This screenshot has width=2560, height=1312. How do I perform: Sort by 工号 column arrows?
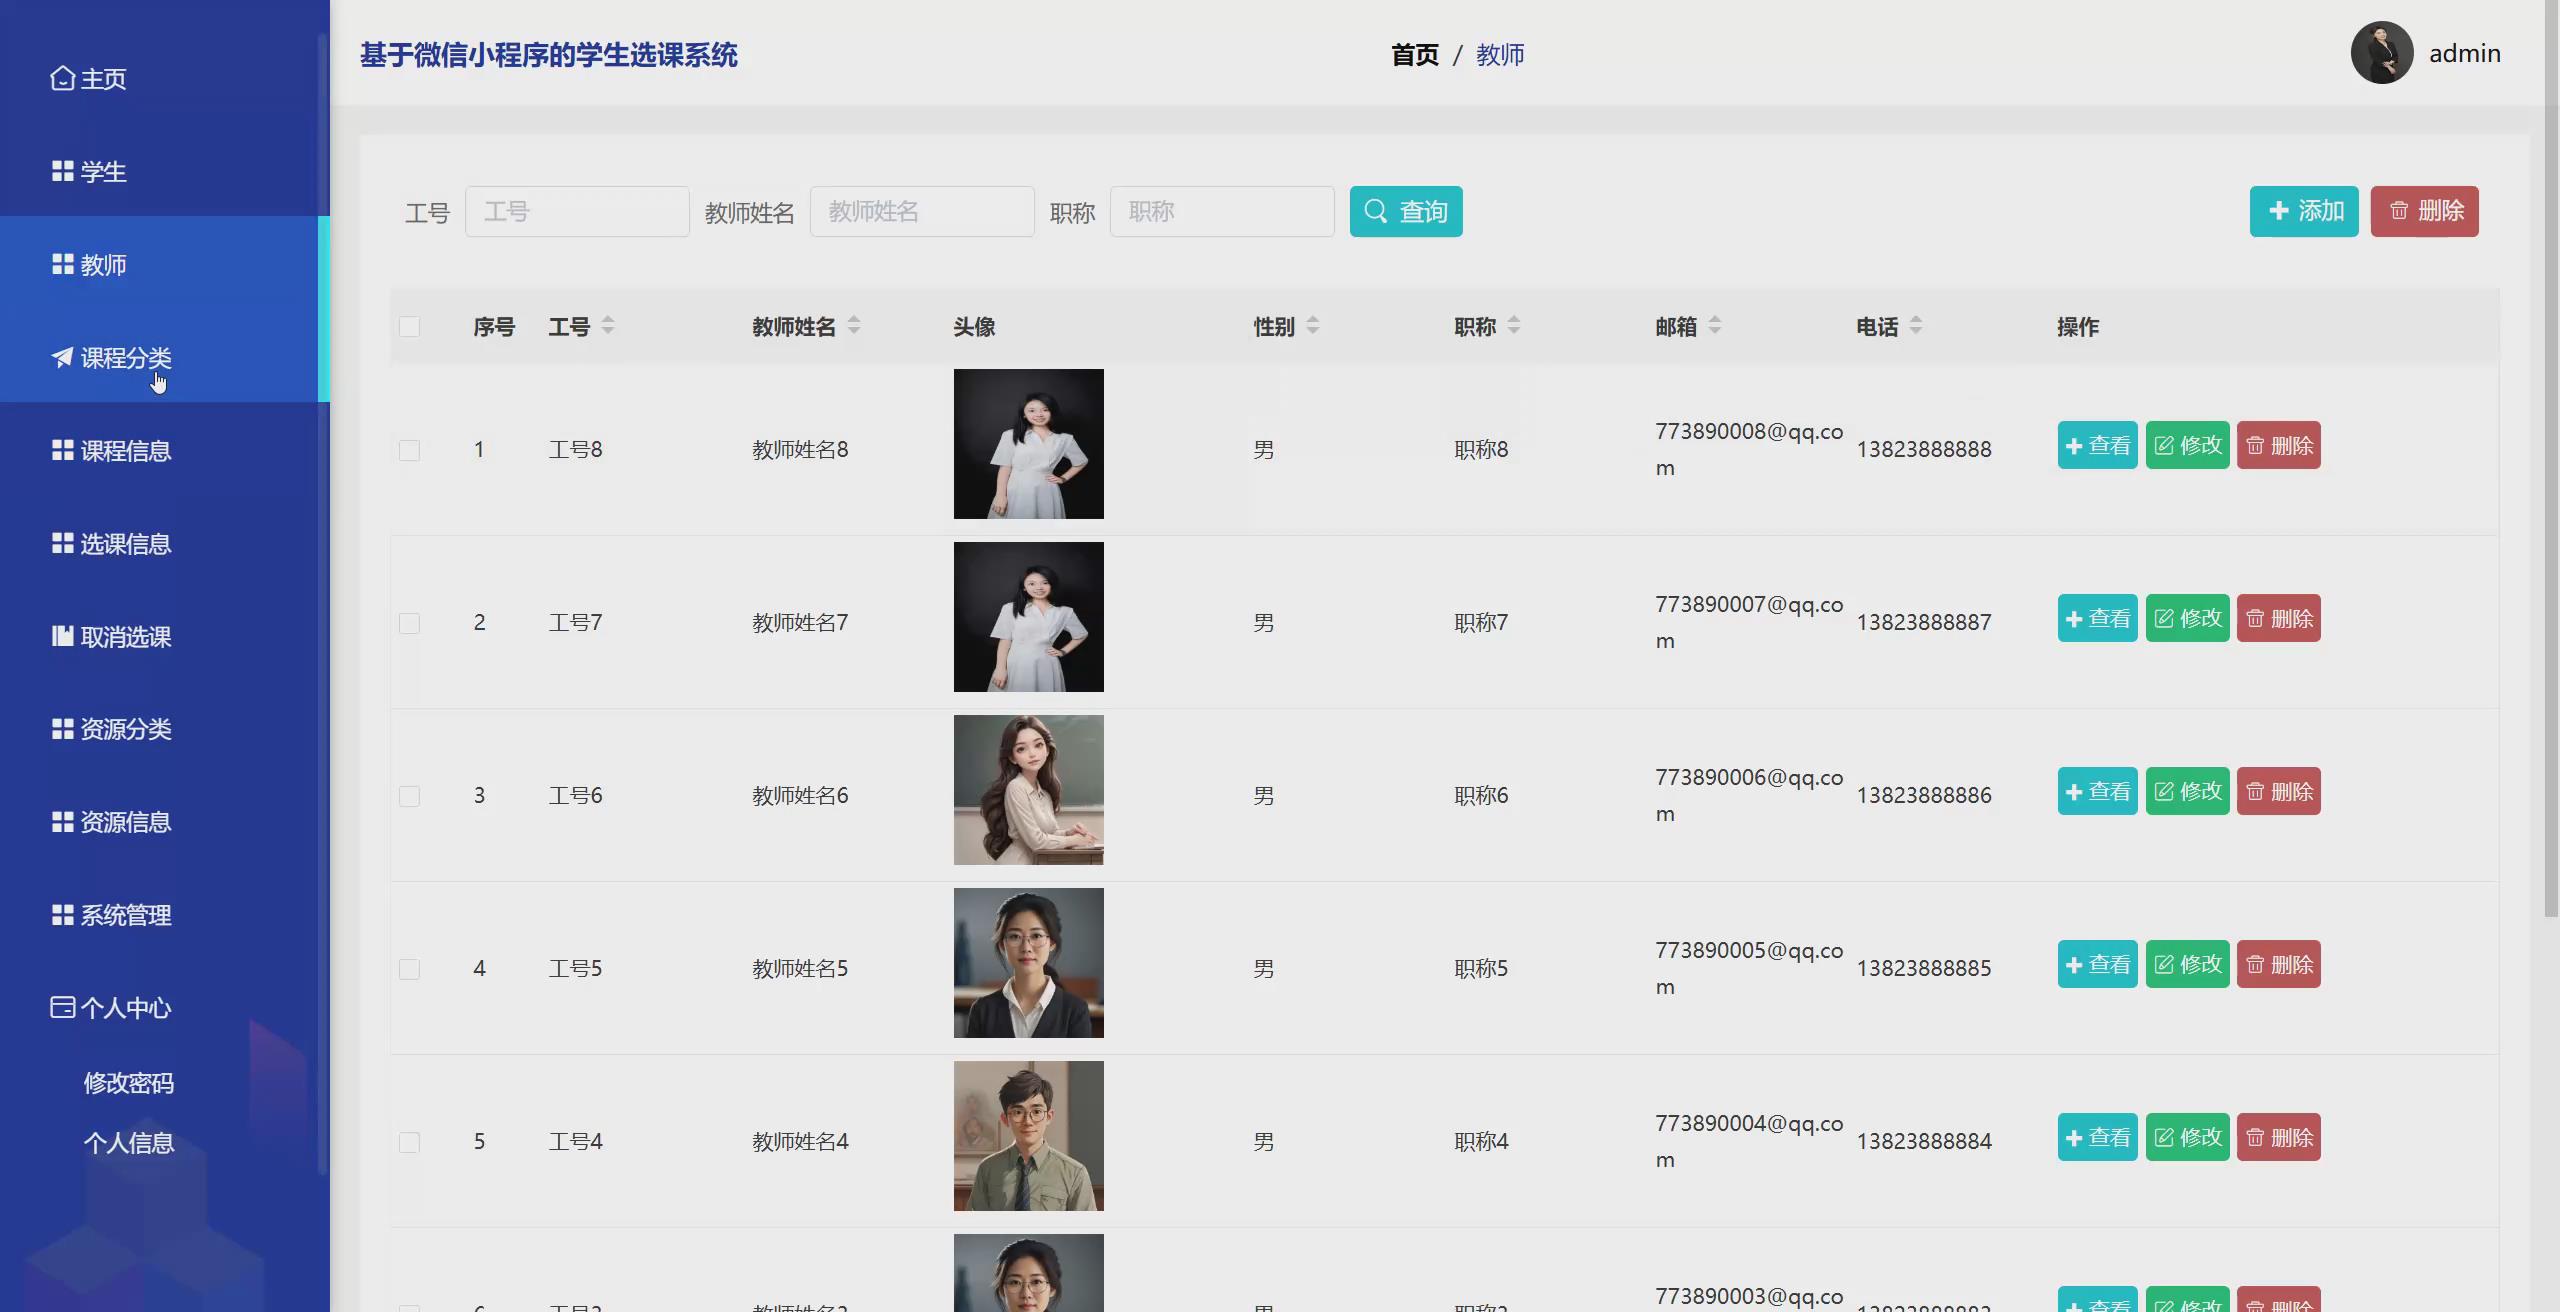608,325
